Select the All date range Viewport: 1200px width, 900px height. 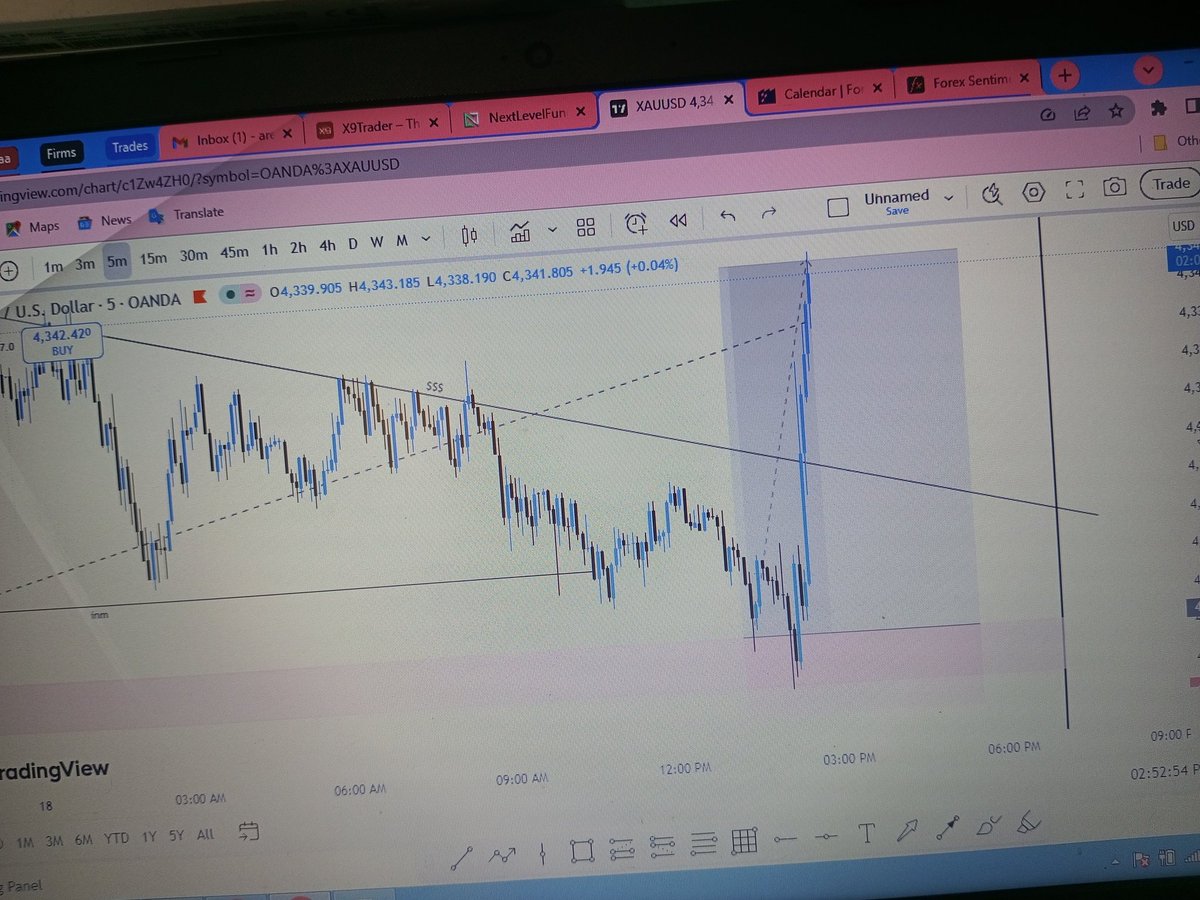(x=205, y=833)
